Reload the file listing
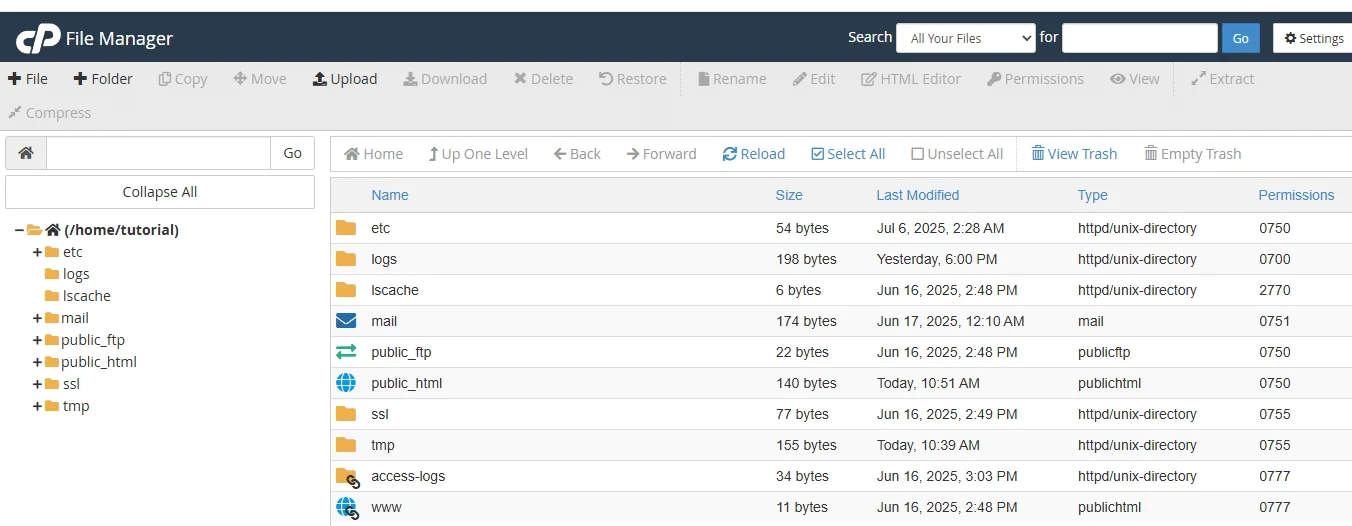1352x526 pixels. tap(754, 154)
